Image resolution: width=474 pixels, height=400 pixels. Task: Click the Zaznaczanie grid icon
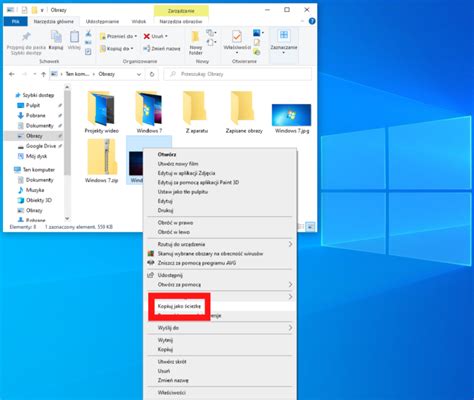tap(284, 35)
